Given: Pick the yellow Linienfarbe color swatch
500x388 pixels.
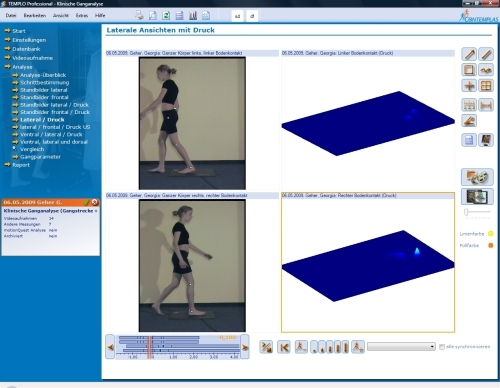Looking at the screenshot, I should 491,234.
